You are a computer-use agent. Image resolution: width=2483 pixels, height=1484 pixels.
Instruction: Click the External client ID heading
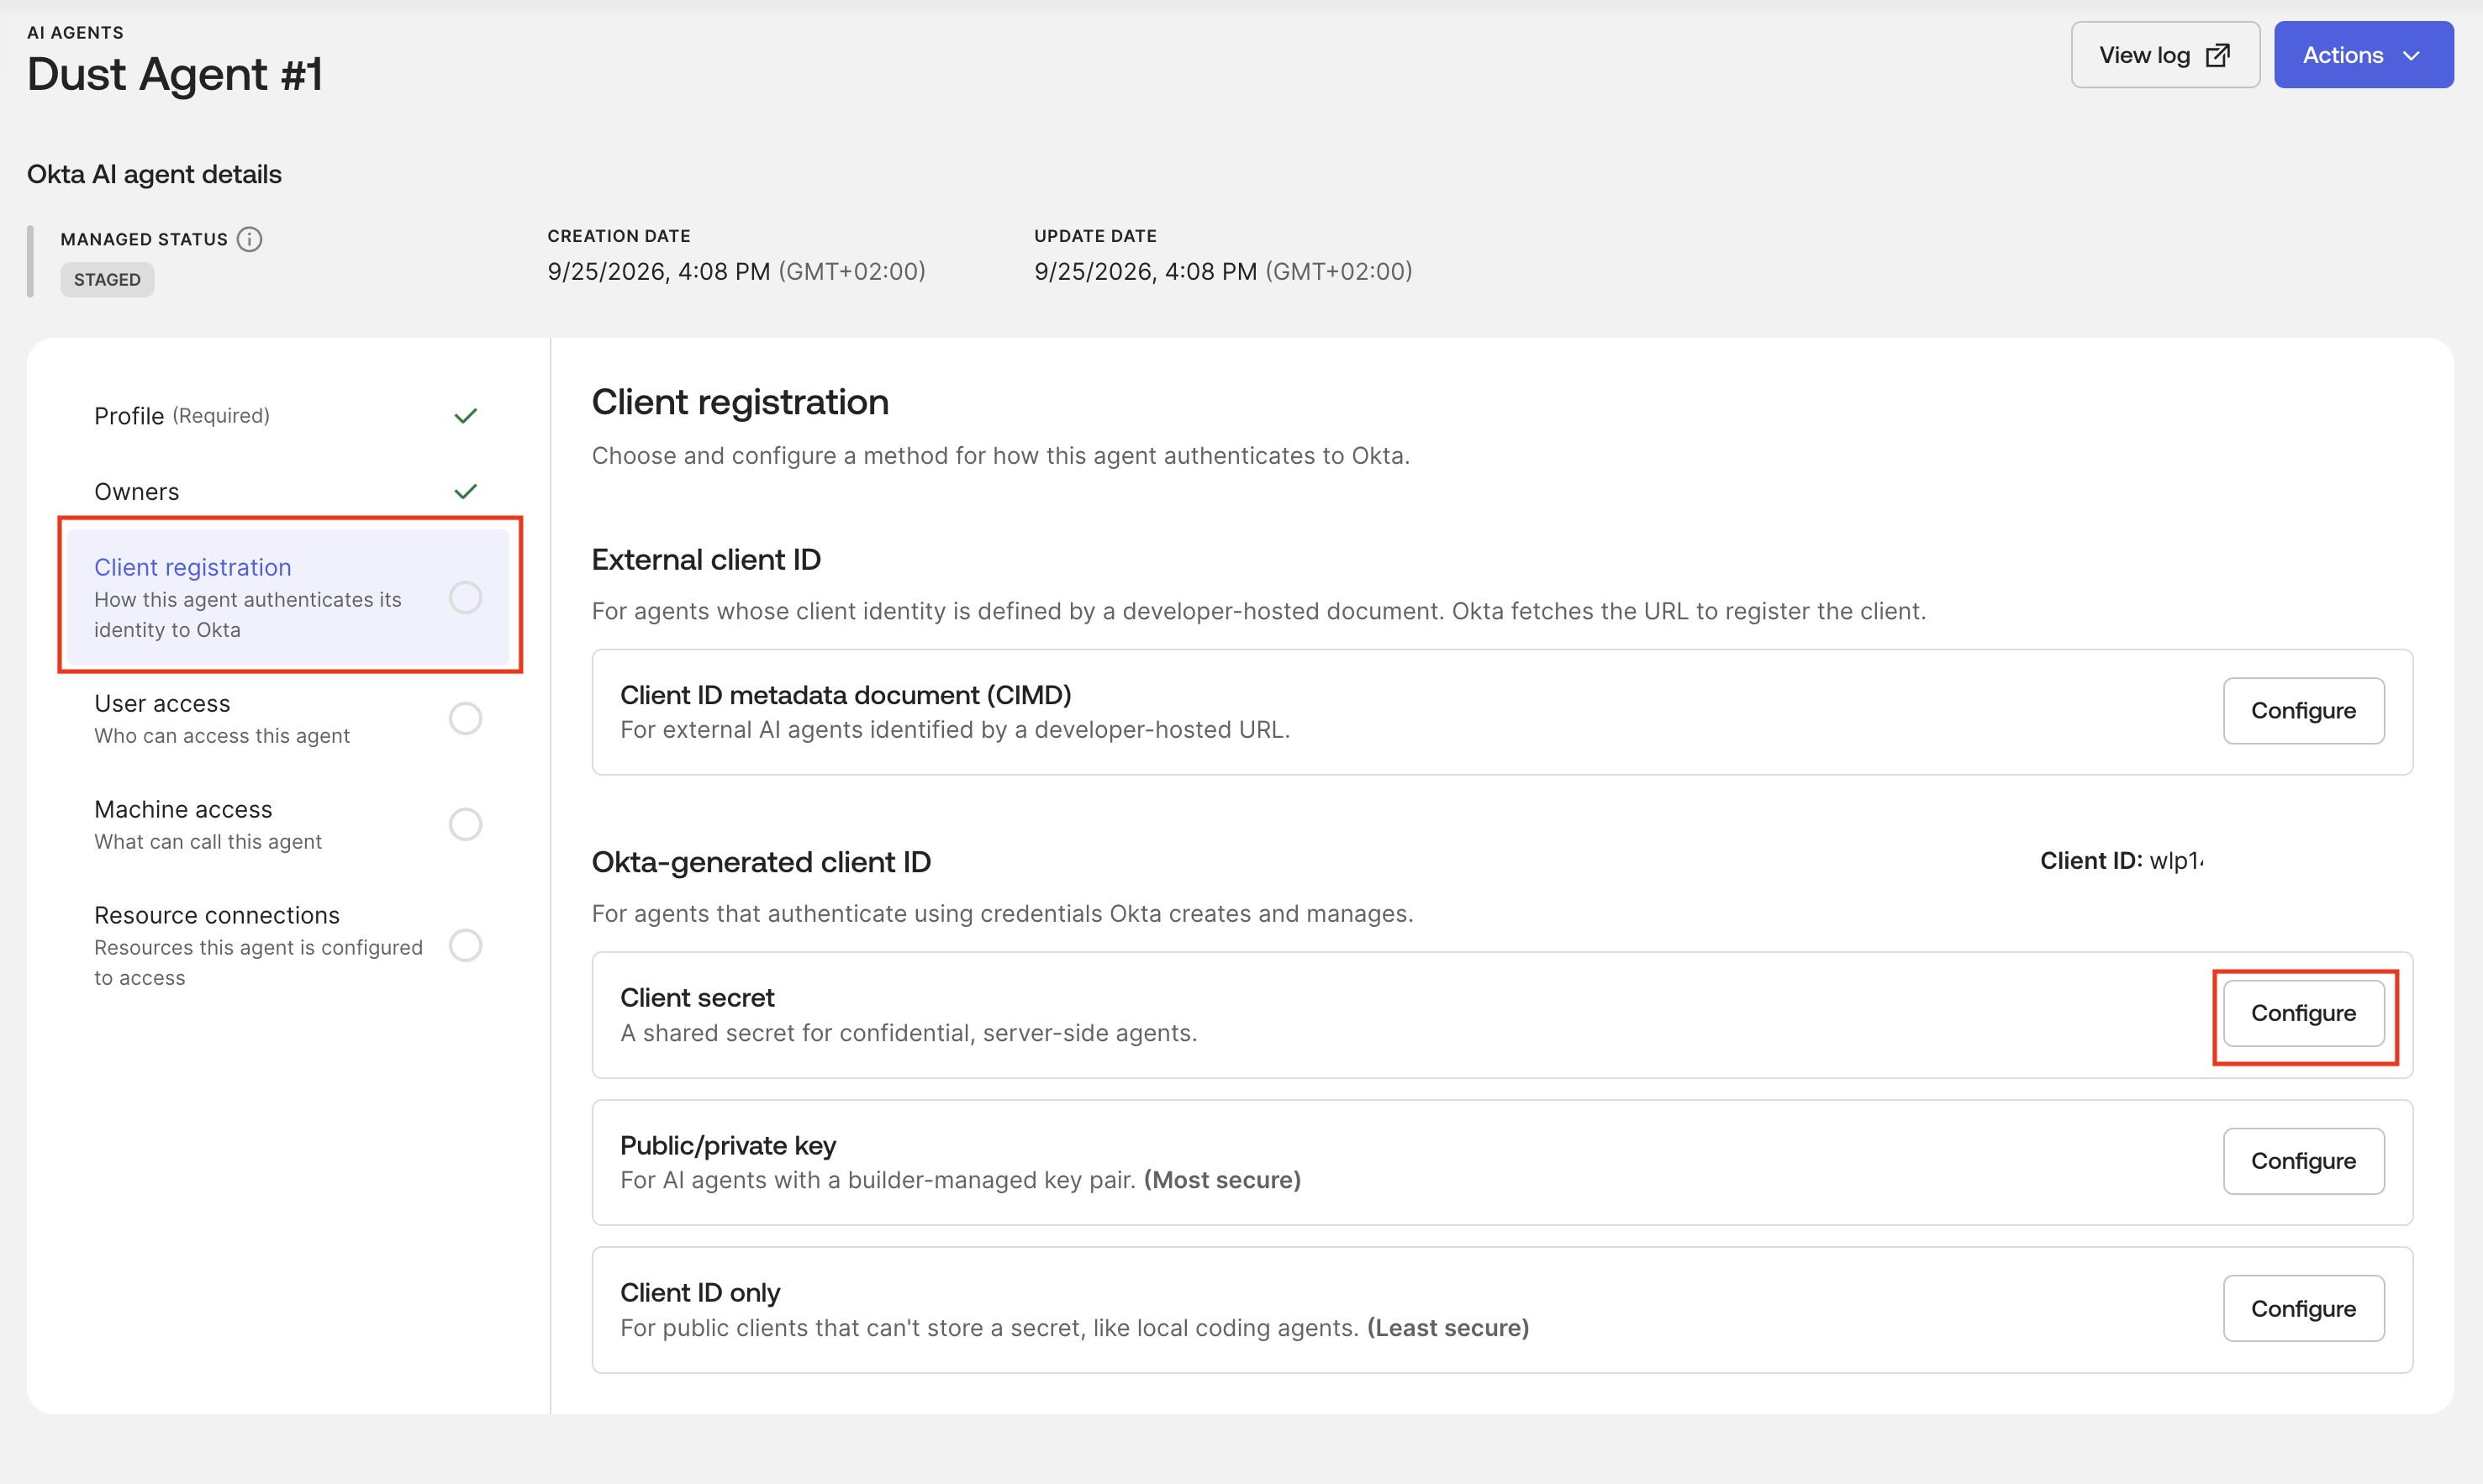pyautogui.click(x=706, y=560)
